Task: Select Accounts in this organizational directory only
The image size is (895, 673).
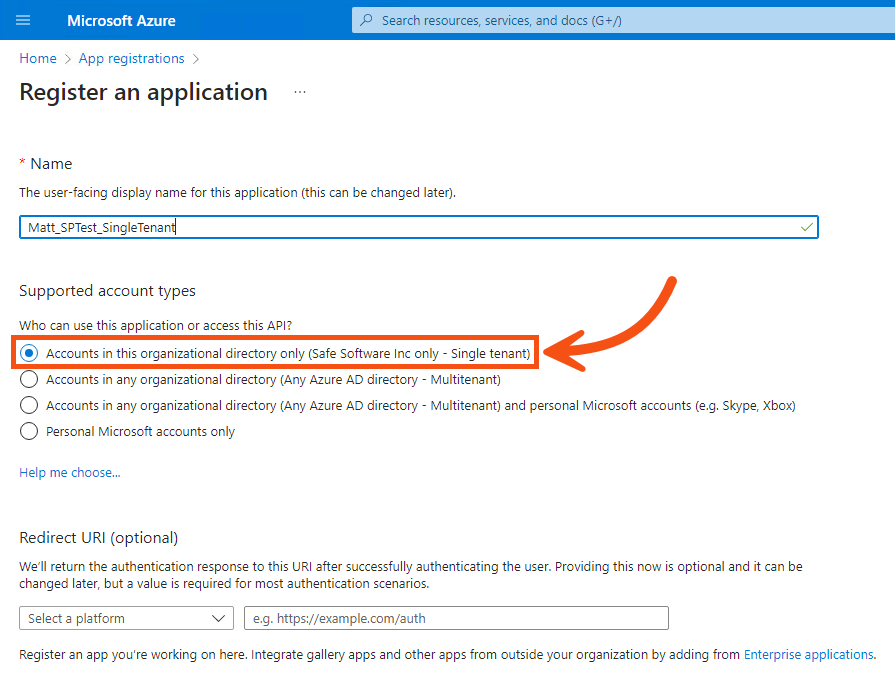Action: click(31, 353)
